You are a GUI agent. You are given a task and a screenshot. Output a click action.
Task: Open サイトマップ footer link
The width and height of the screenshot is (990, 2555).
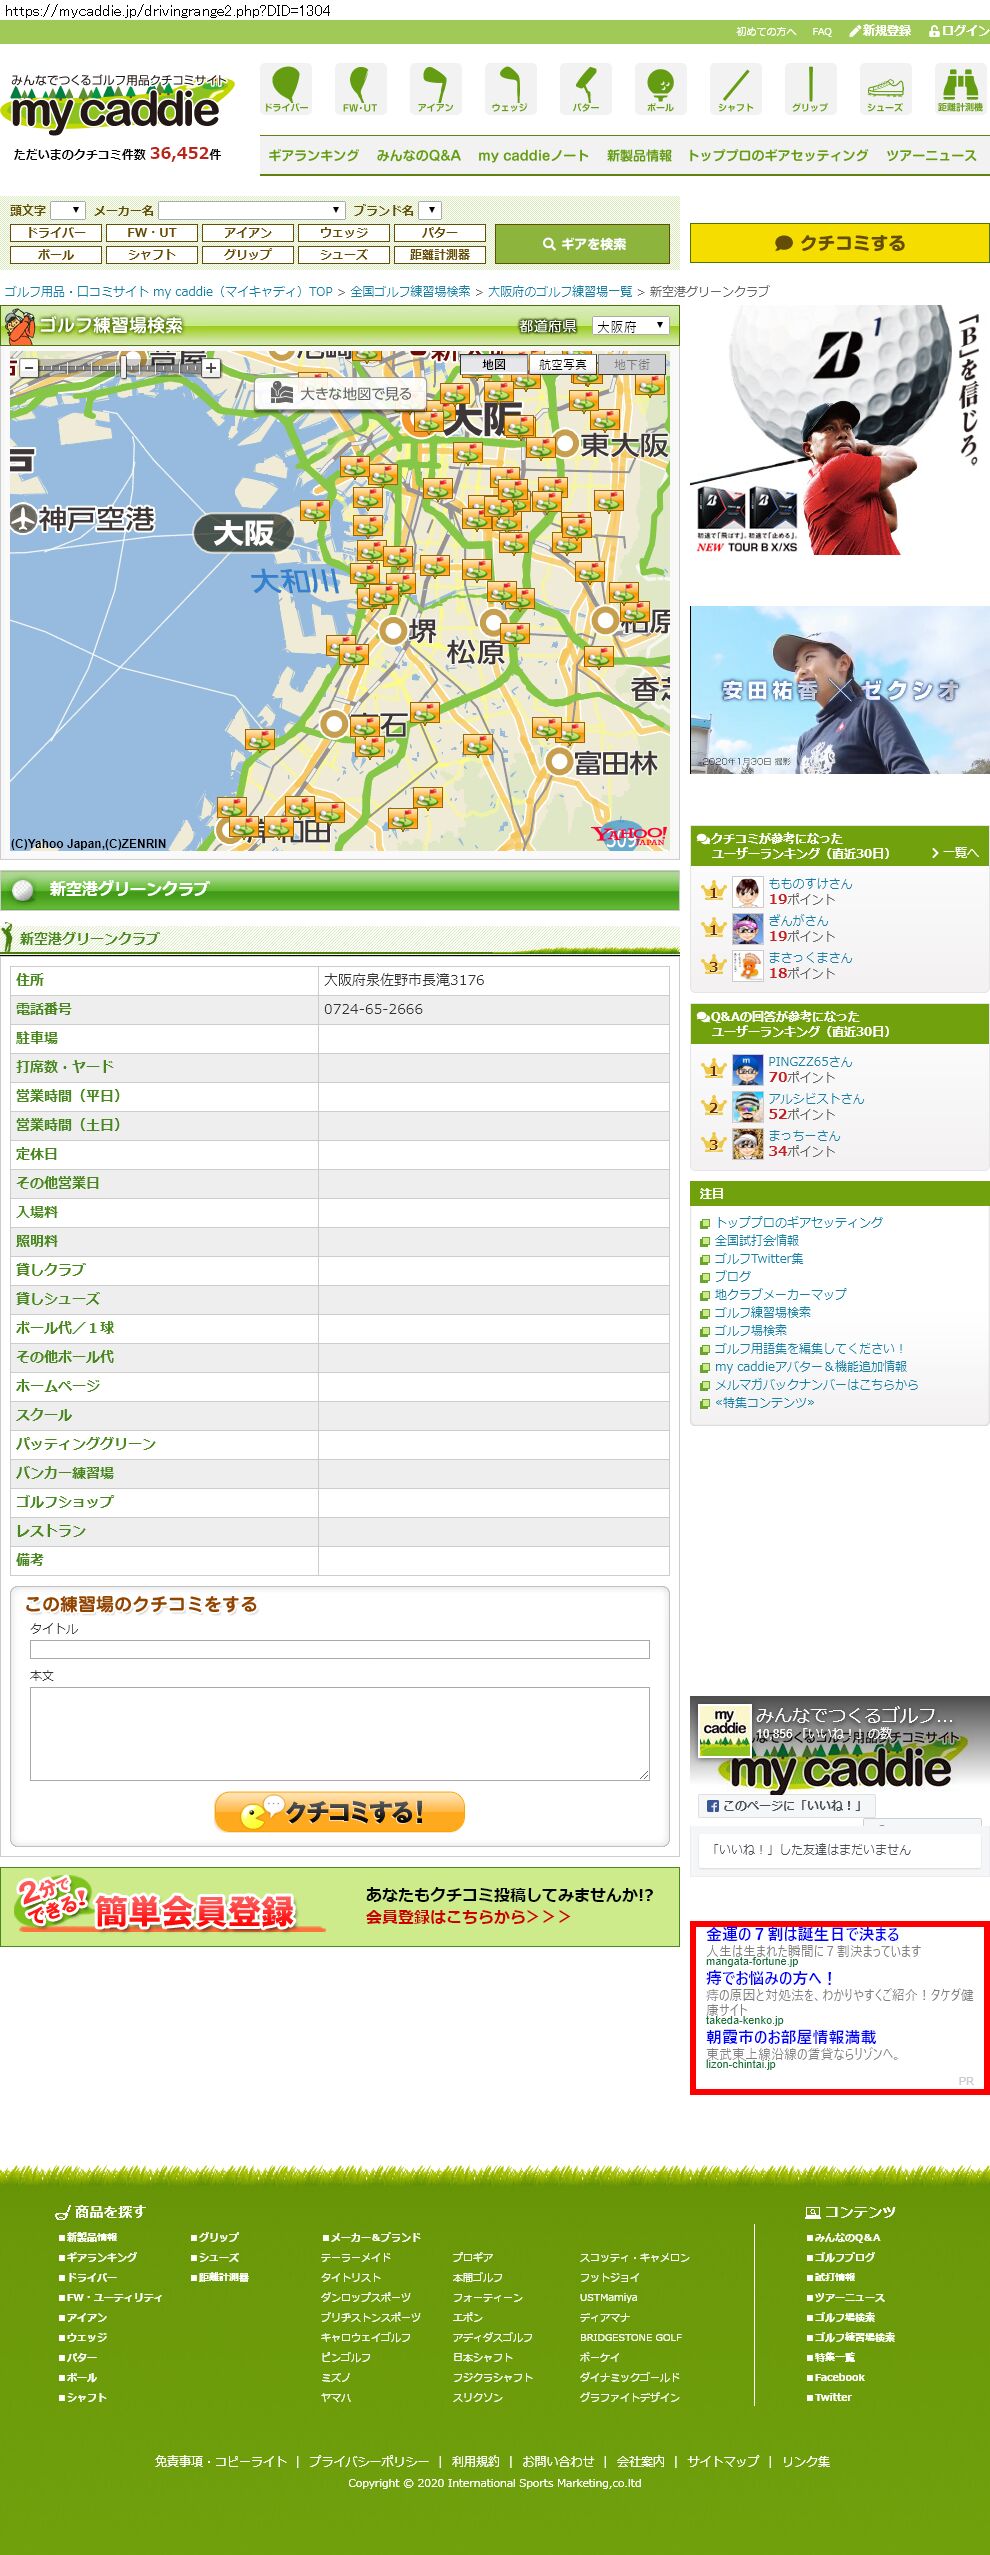tap(723, 2462)
